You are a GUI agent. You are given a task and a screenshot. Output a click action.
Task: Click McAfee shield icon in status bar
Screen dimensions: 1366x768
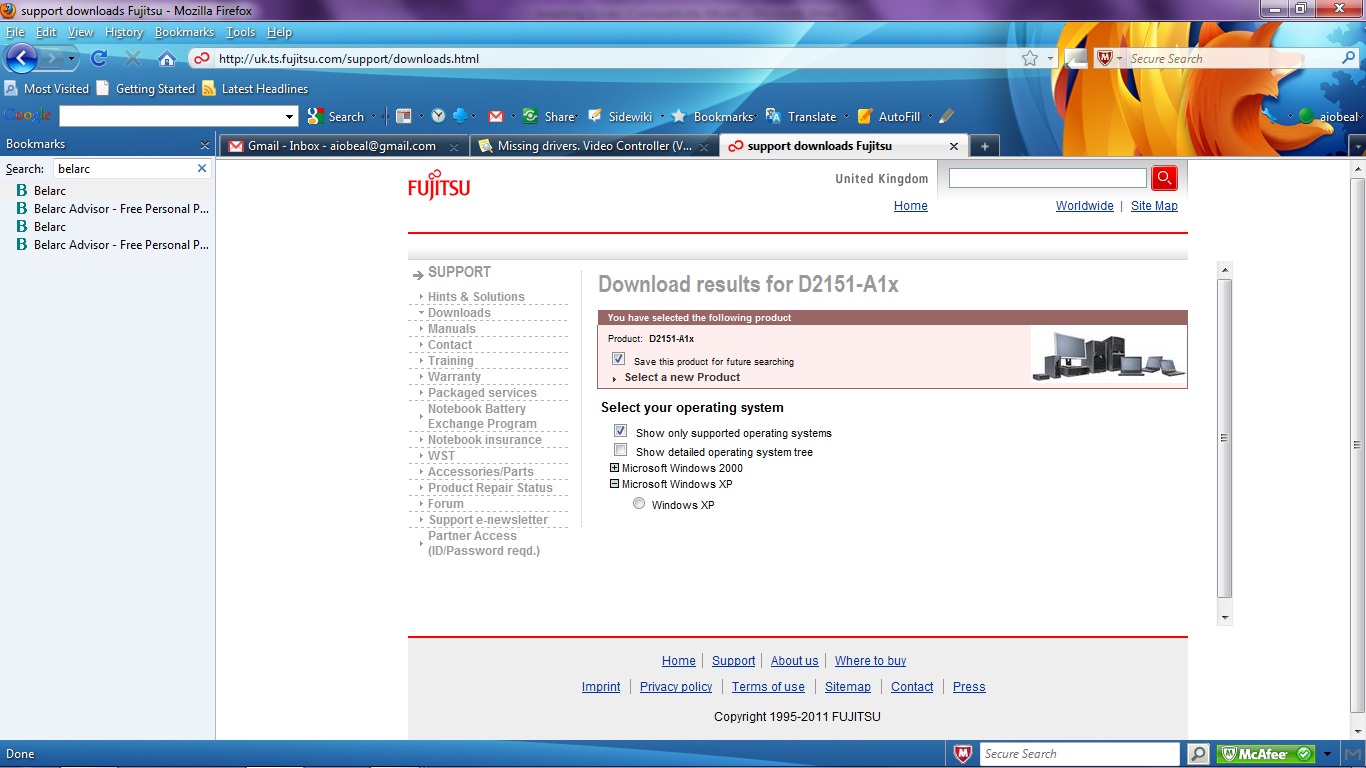point(962,754)
